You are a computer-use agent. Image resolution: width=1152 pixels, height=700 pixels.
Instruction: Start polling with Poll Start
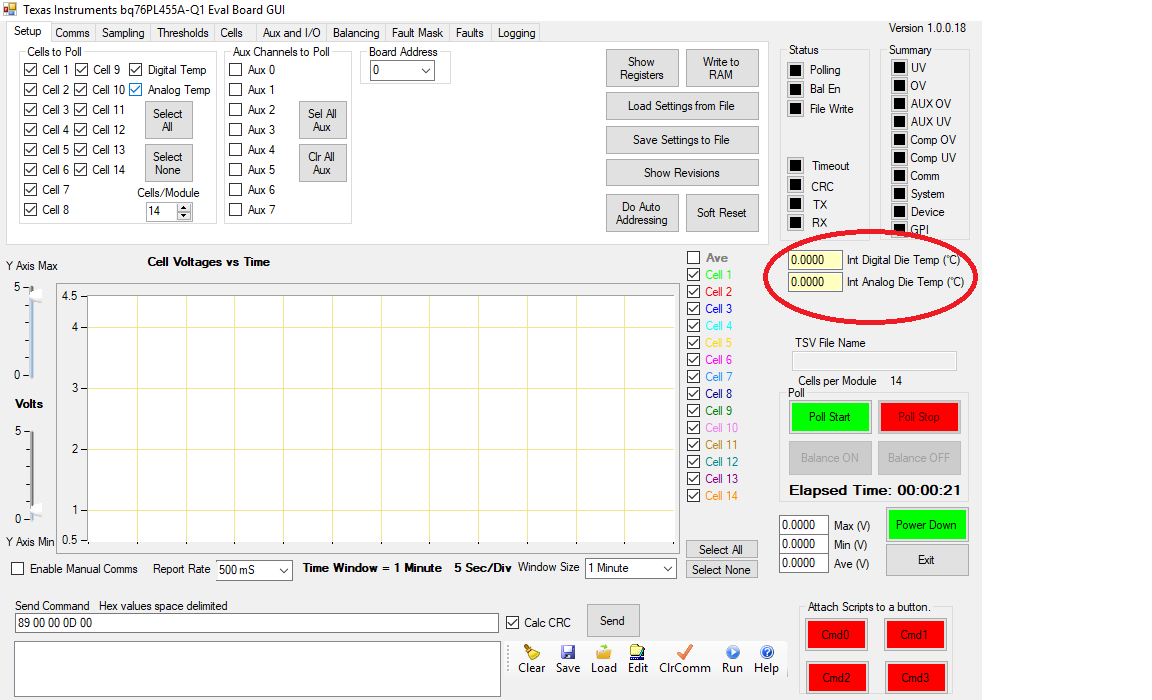pyautogui.click(x=829, y=417)
